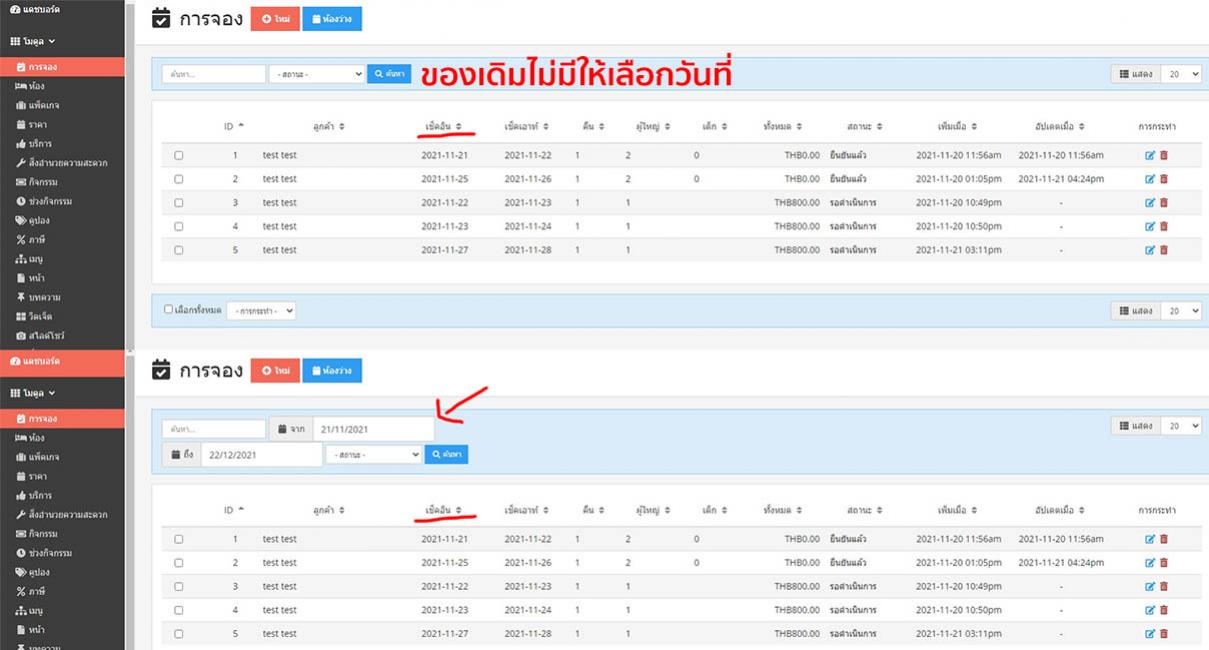Sort upper table by เช็คเอาท์ column
This screenshot has width=1209, height=650.
527,127
